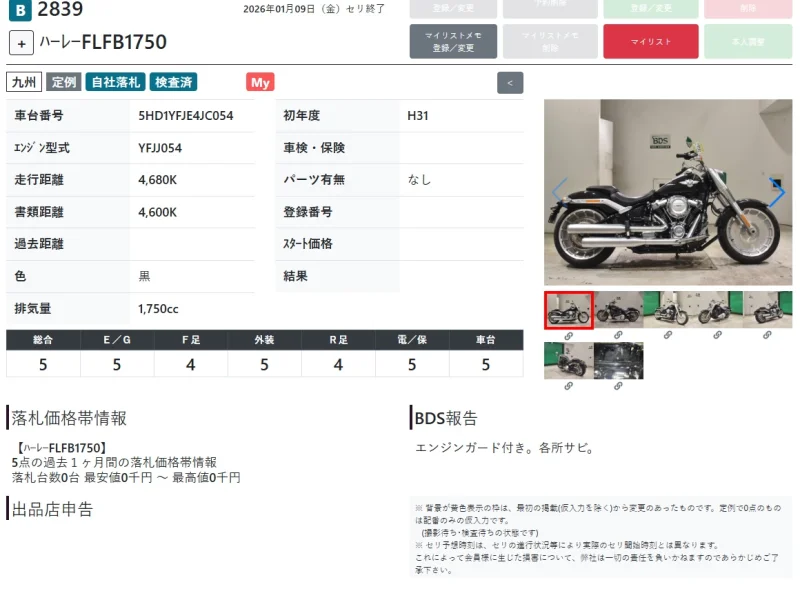This screenshot has width=800, height=600.
Task: Click first-year value H31
Action: pyautogui.click(x=417, y=116)
